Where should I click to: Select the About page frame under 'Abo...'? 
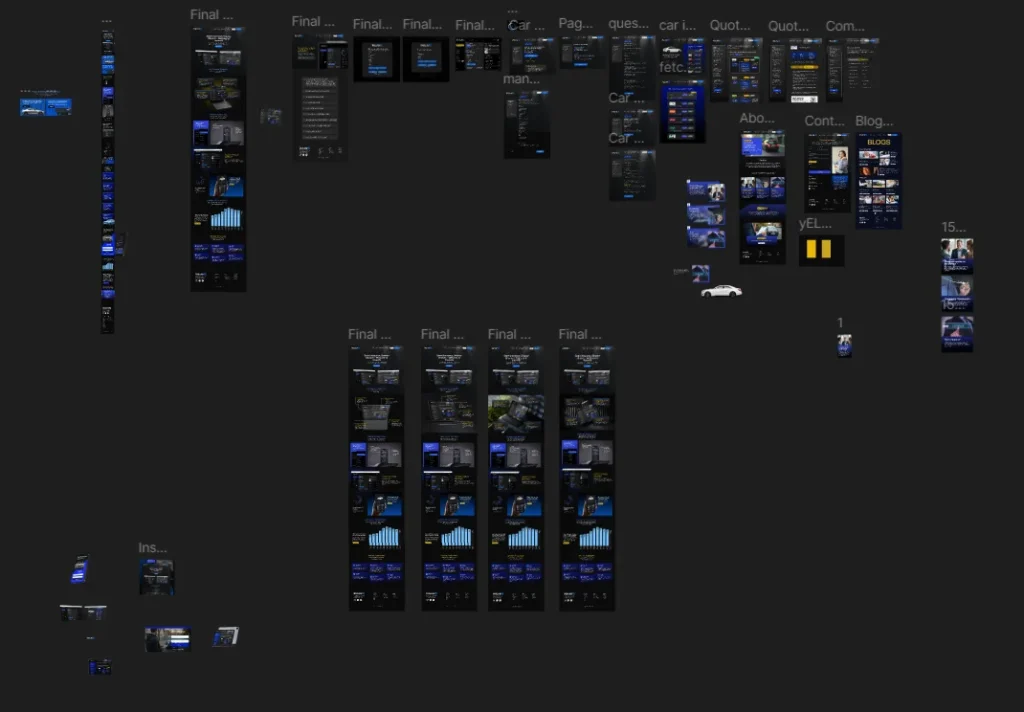point(762,197)
